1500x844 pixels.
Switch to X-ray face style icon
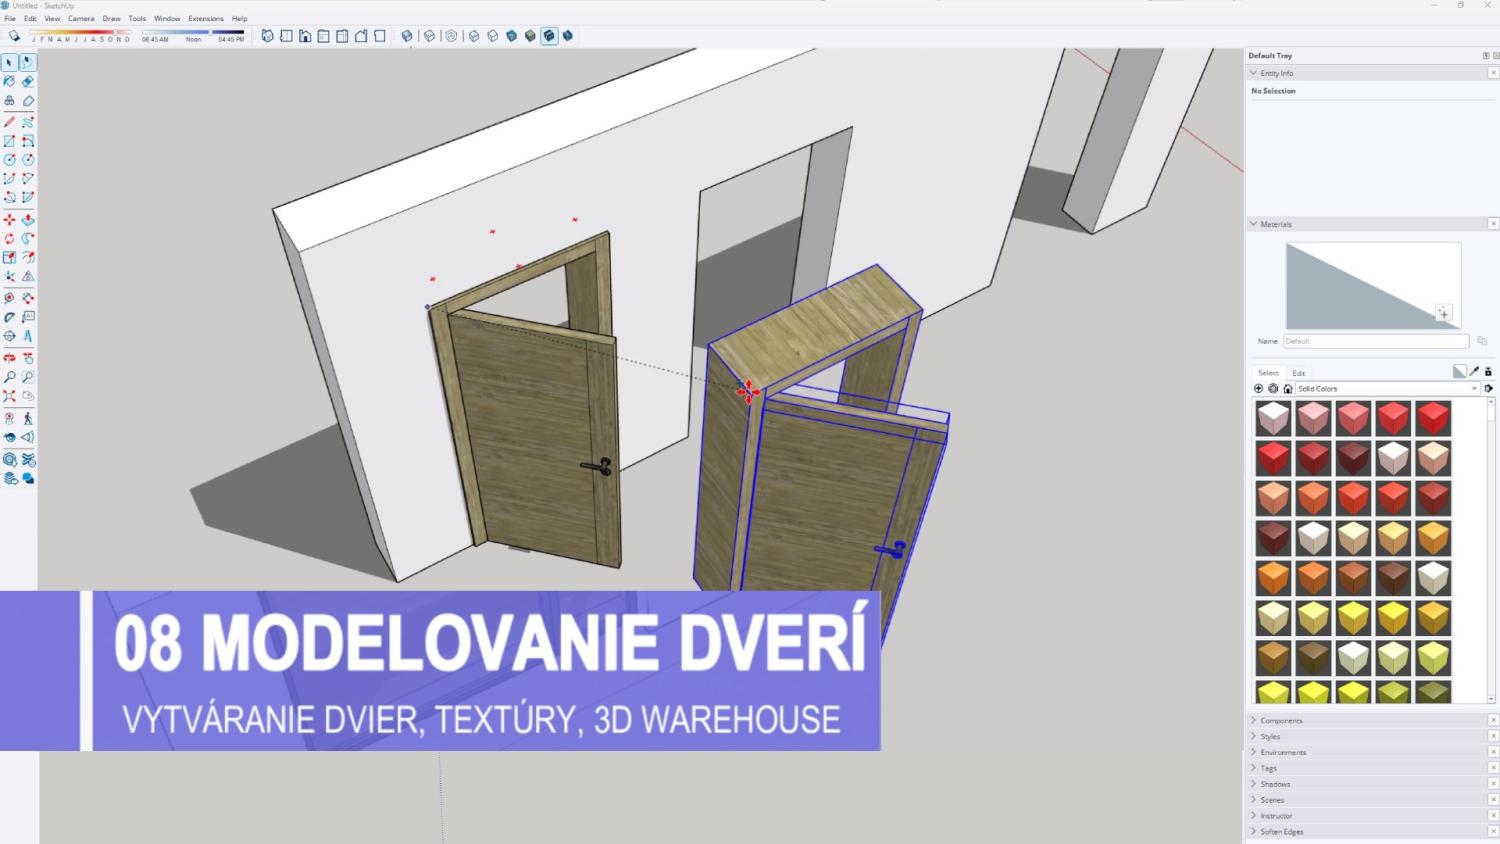407,36
